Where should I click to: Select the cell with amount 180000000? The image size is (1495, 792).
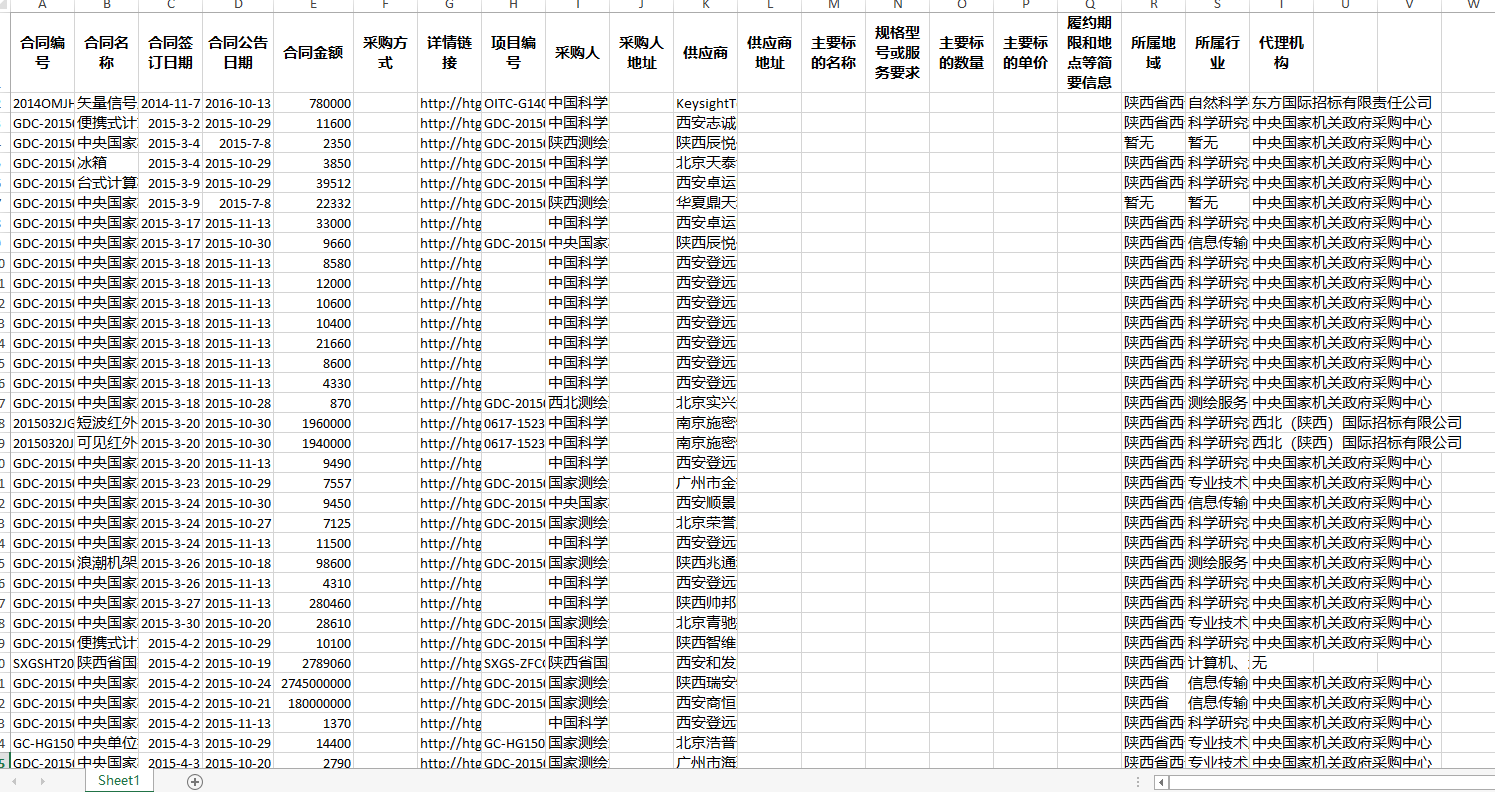click(x=313, y=703)
